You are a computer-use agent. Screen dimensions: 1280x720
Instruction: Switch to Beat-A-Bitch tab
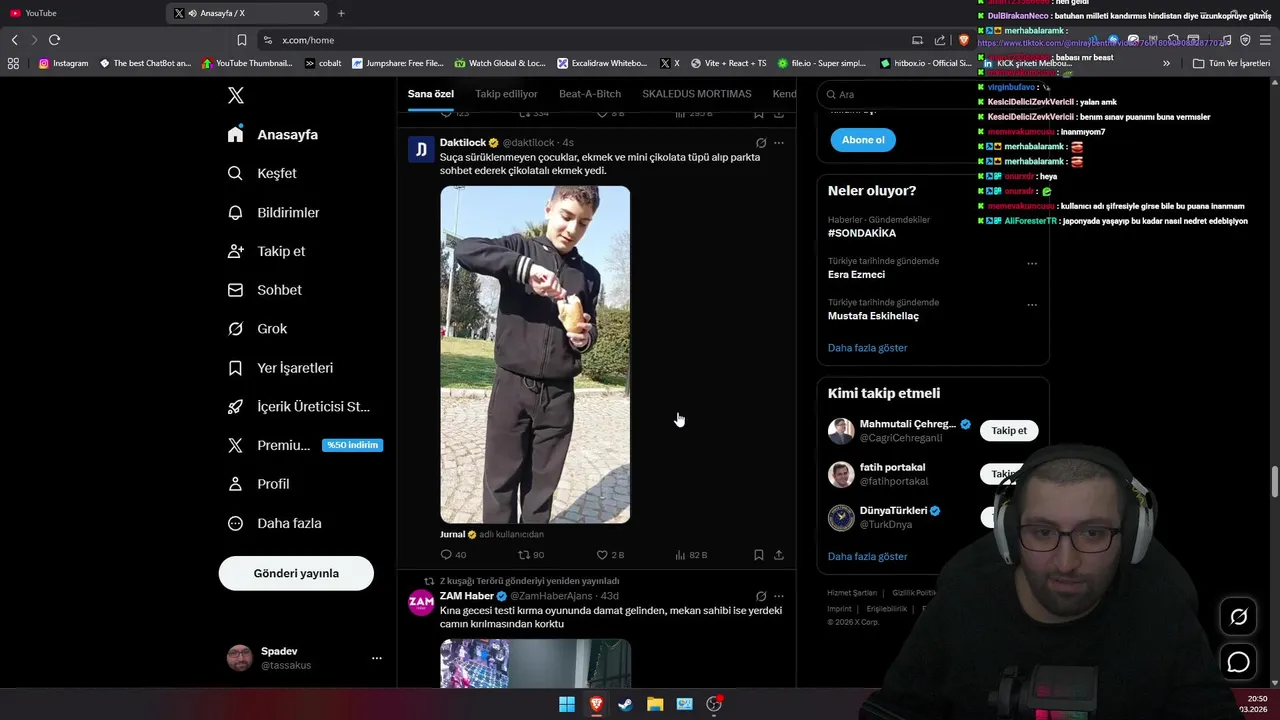click(590, 94)
